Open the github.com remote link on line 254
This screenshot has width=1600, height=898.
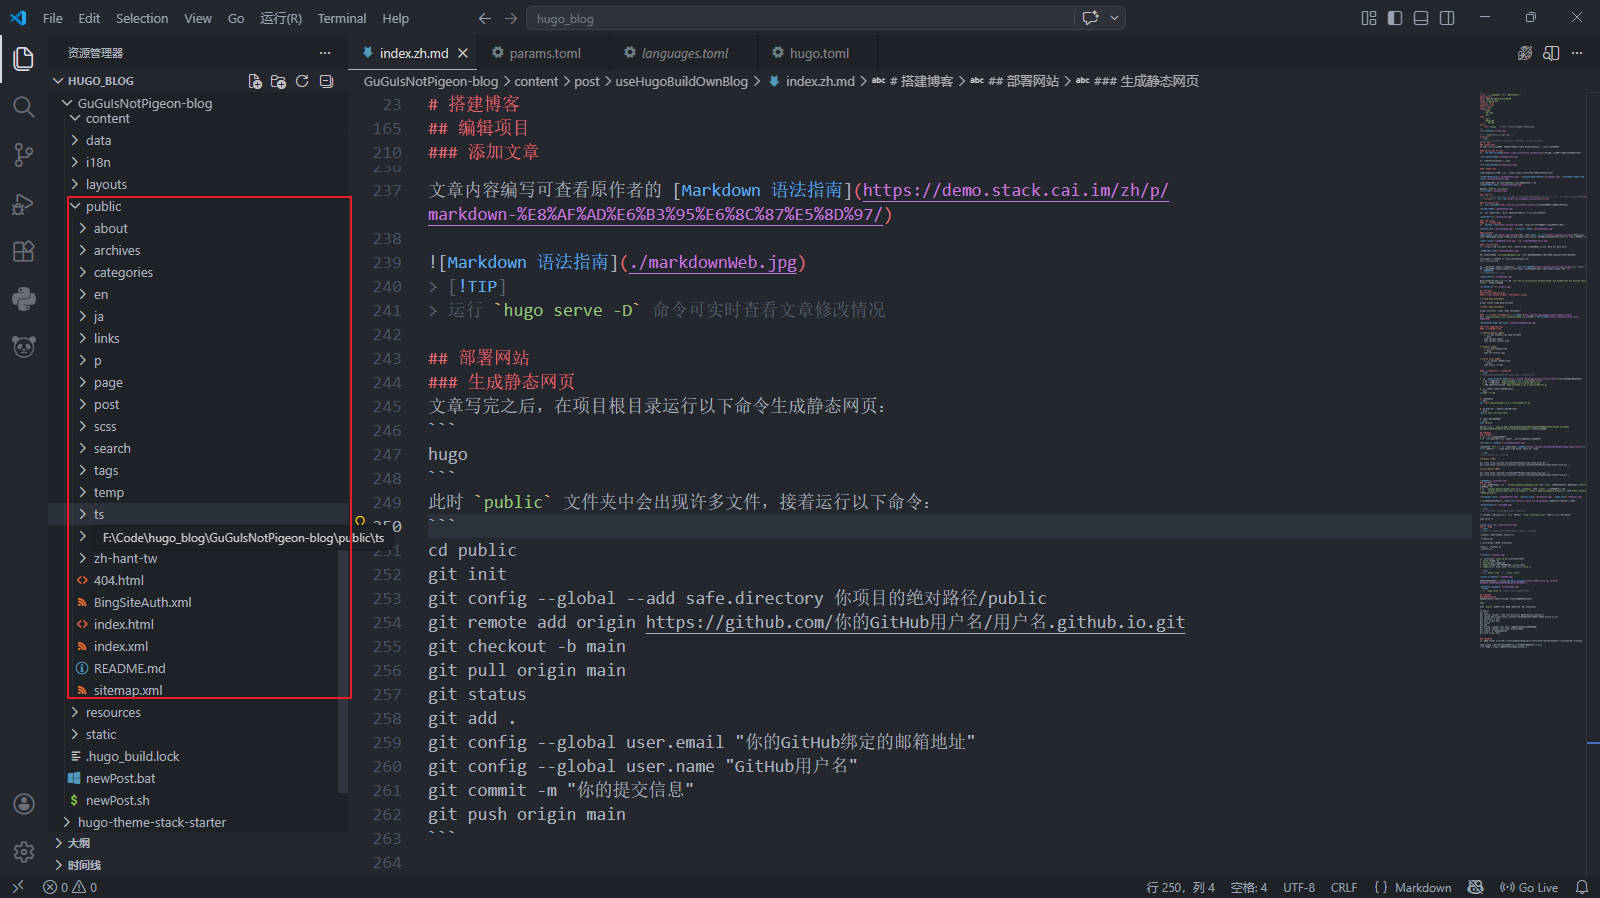tap(915, 622)
